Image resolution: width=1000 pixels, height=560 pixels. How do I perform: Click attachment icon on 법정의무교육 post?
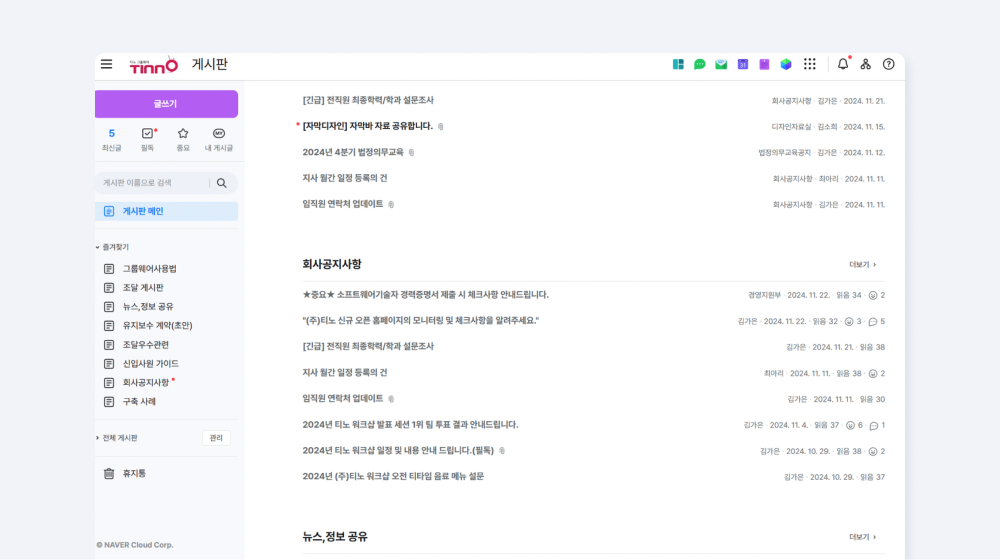tap(411, 152)
